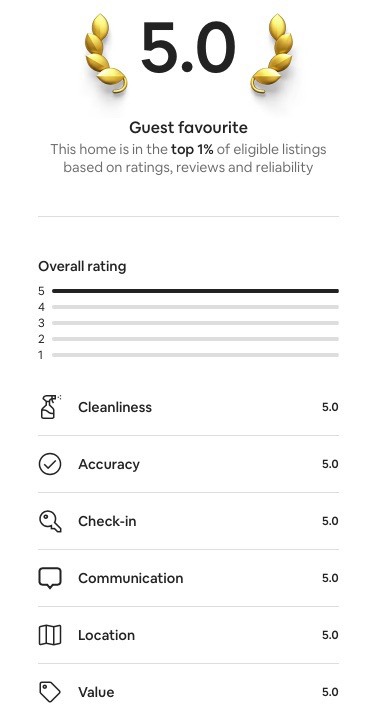Click the Location map icon

[50, 635]
